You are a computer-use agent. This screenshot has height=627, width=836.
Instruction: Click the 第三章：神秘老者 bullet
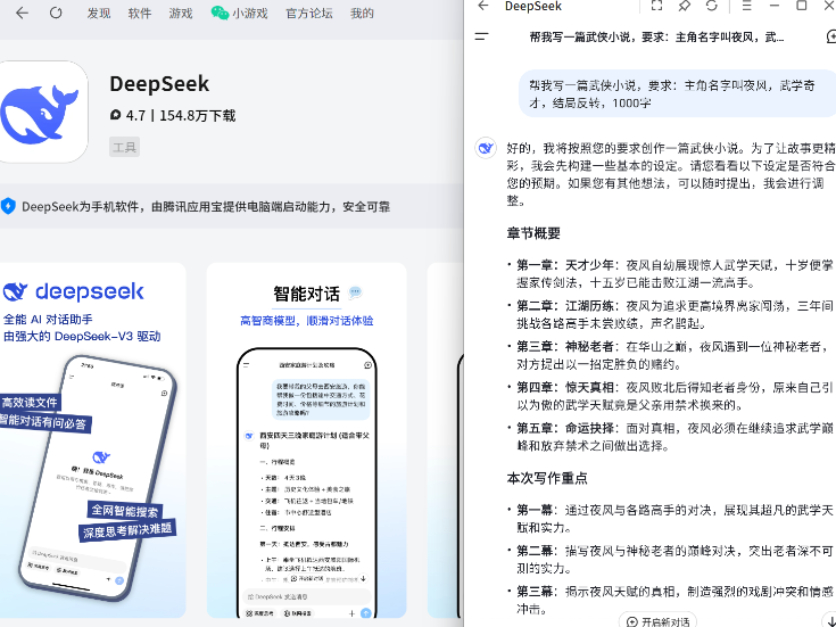pyautogui.click(x=674, y=356)
